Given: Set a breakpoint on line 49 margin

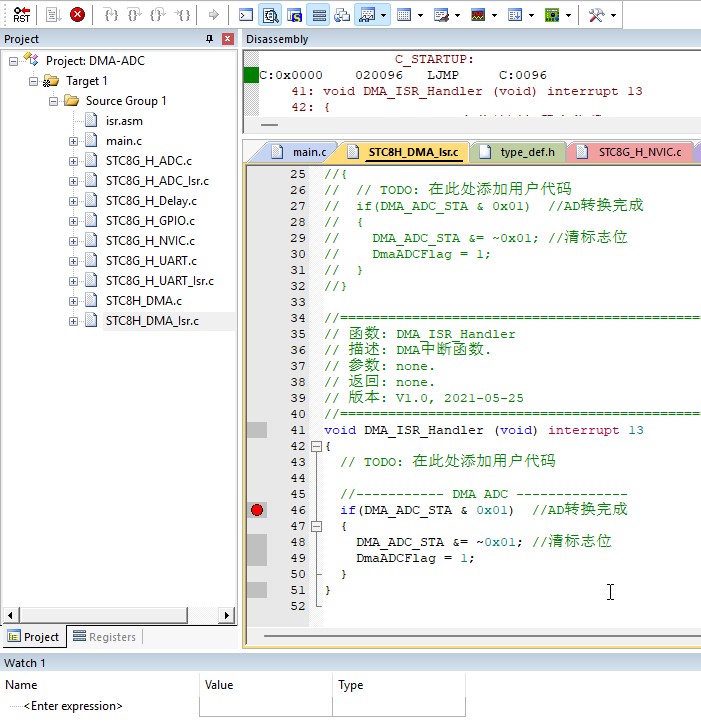Looking at the screenshot, I should (x=257, y=558).
